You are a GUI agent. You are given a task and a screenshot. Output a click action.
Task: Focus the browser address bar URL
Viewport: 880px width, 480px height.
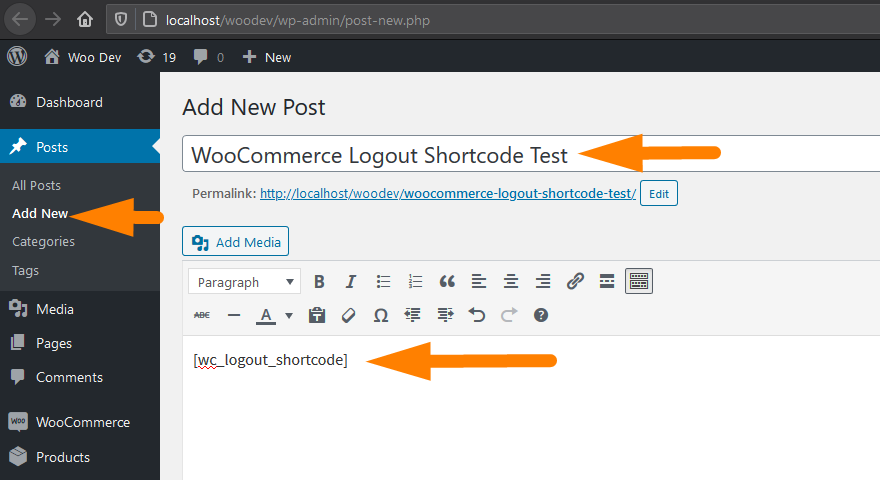coord(298,21)
